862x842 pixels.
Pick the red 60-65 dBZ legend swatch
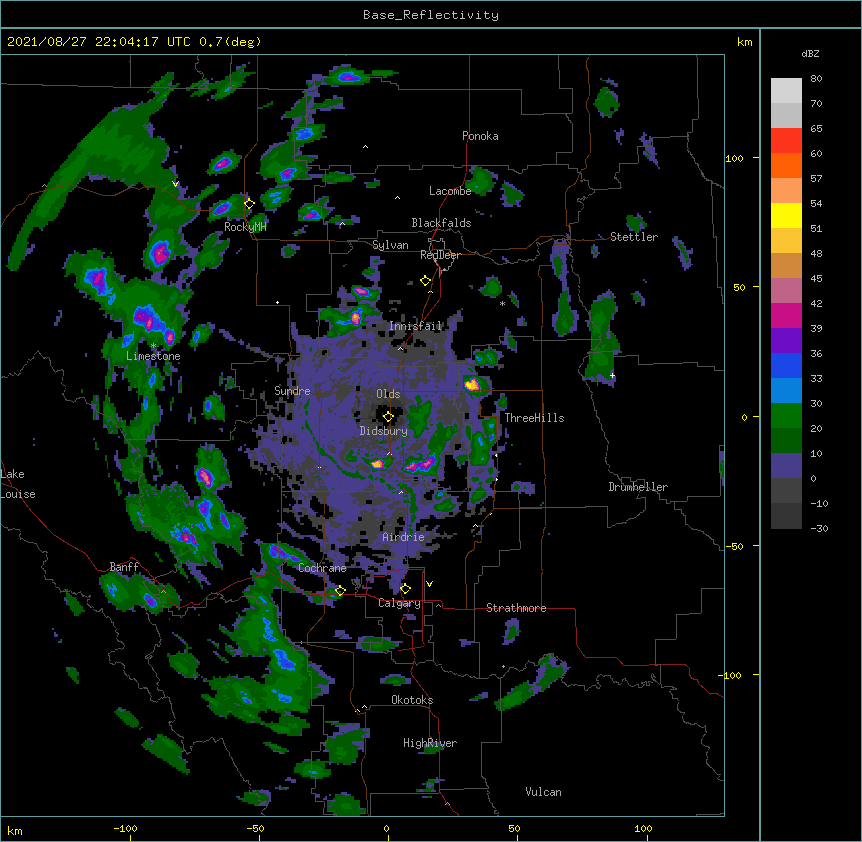786,141
